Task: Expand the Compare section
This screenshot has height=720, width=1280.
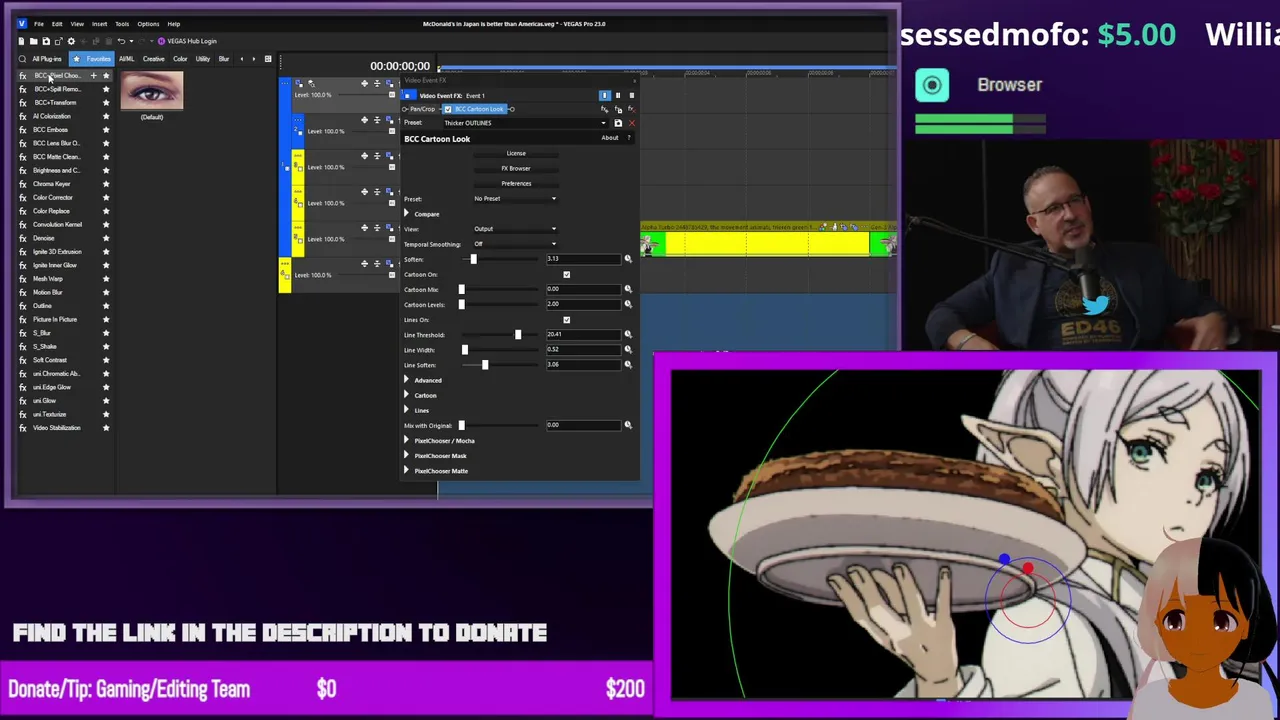Action: pyautogui.click(x=407, y=214)
